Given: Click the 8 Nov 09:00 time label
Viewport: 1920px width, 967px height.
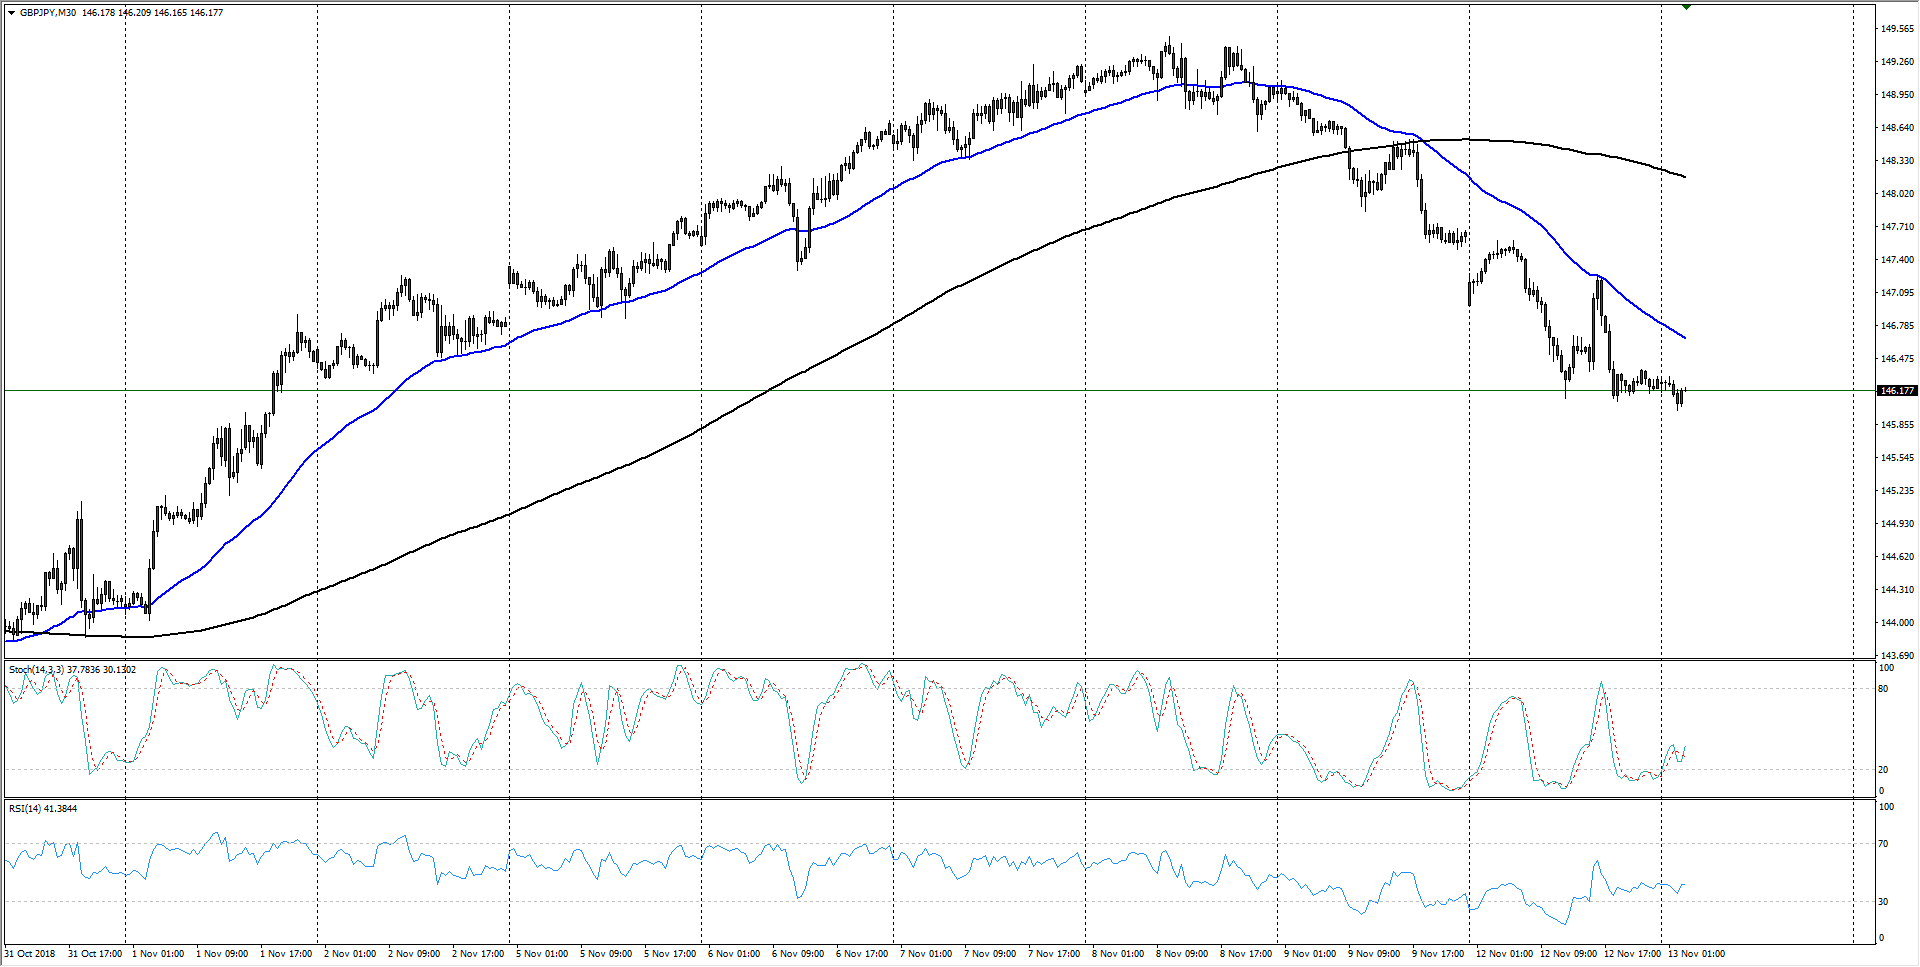Looking at the screenshot, I should 1182,953.
